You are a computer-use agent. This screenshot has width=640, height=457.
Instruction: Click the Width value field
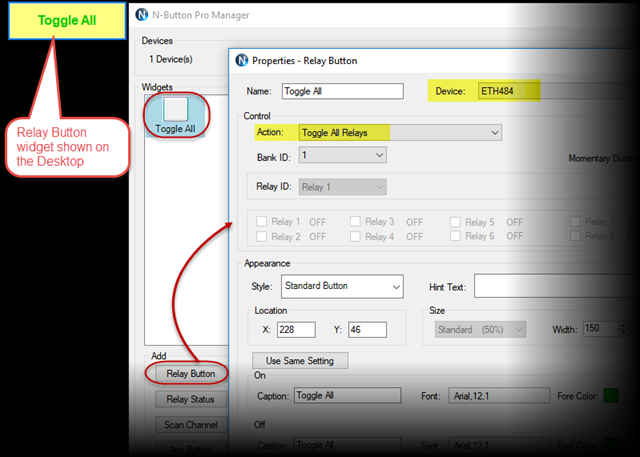pos(601,328)
